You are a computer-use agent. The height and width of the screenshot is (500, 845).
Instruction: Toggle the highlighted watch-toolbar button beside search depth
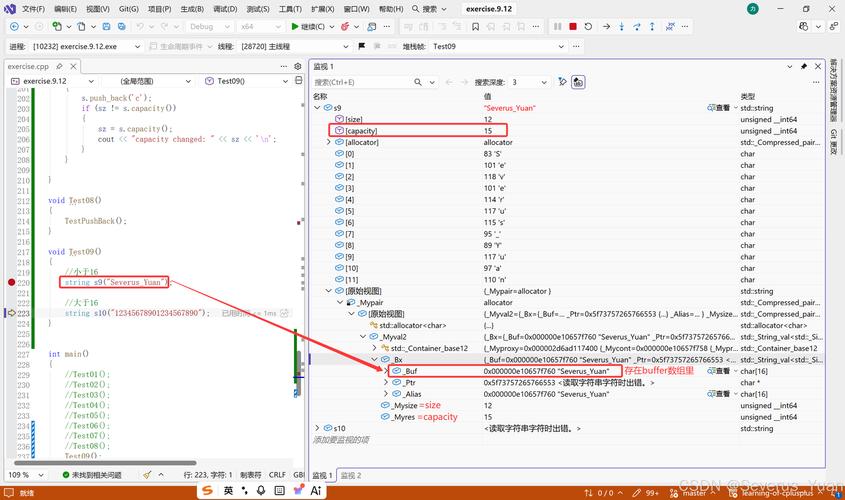578,82
